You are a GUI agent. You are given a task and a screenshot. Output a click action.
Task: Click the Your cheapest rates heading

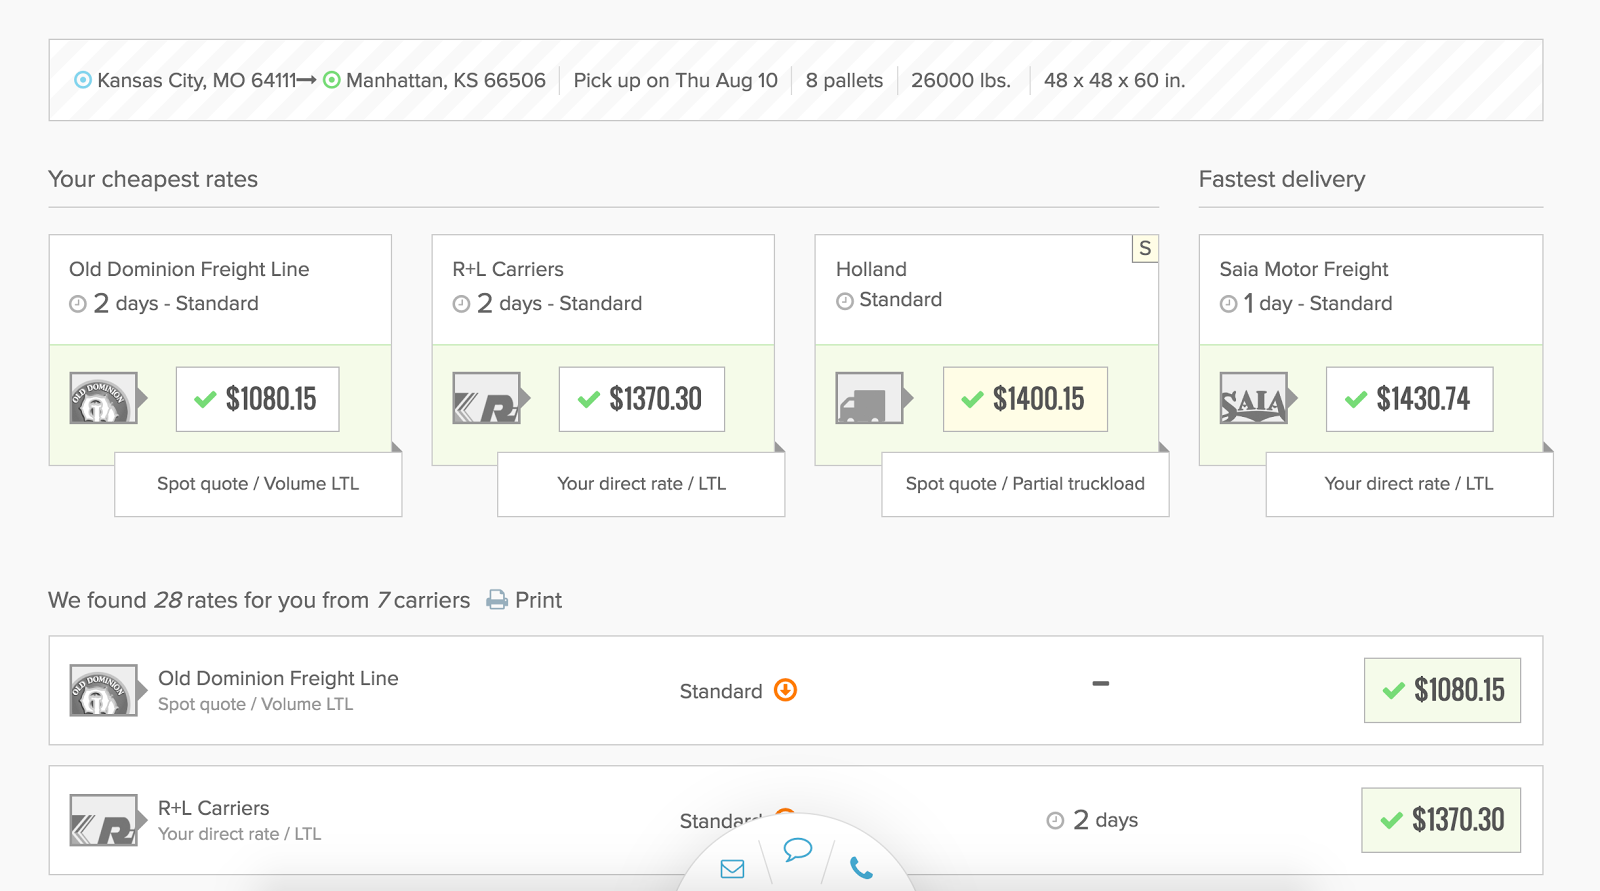click(153, 179)
